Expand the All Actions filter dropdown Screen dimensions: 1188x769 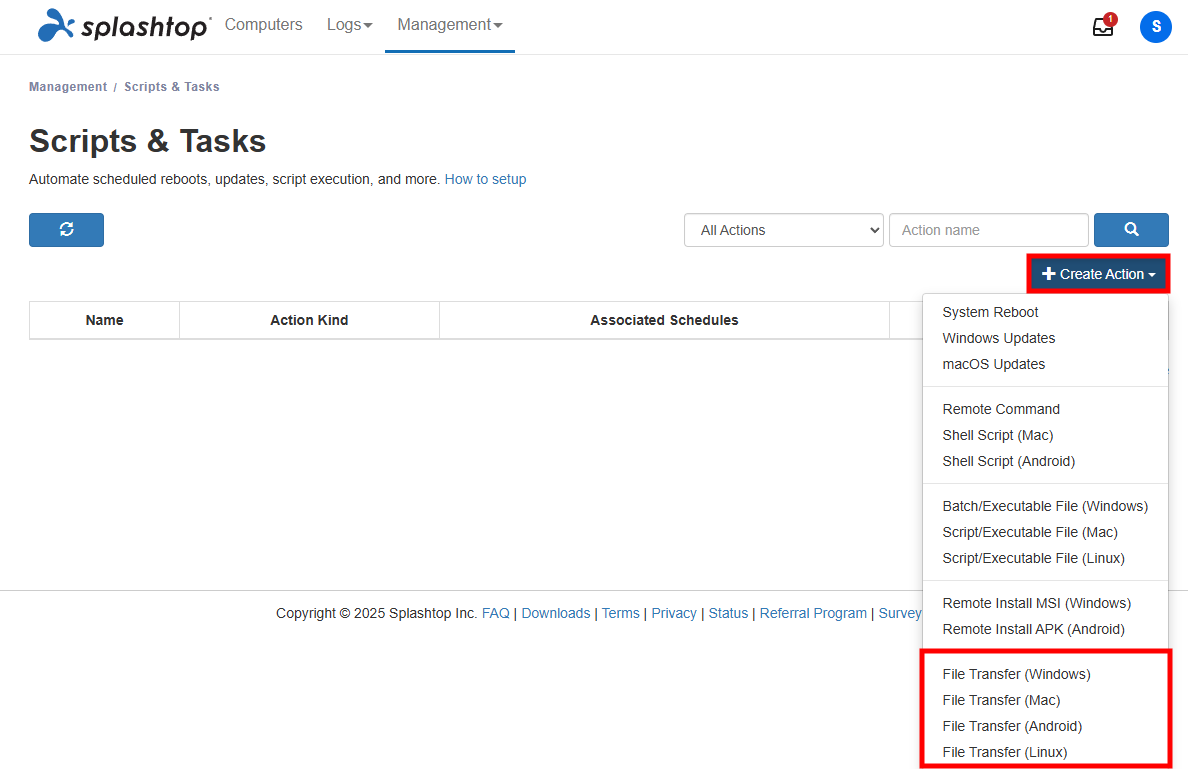783,230
